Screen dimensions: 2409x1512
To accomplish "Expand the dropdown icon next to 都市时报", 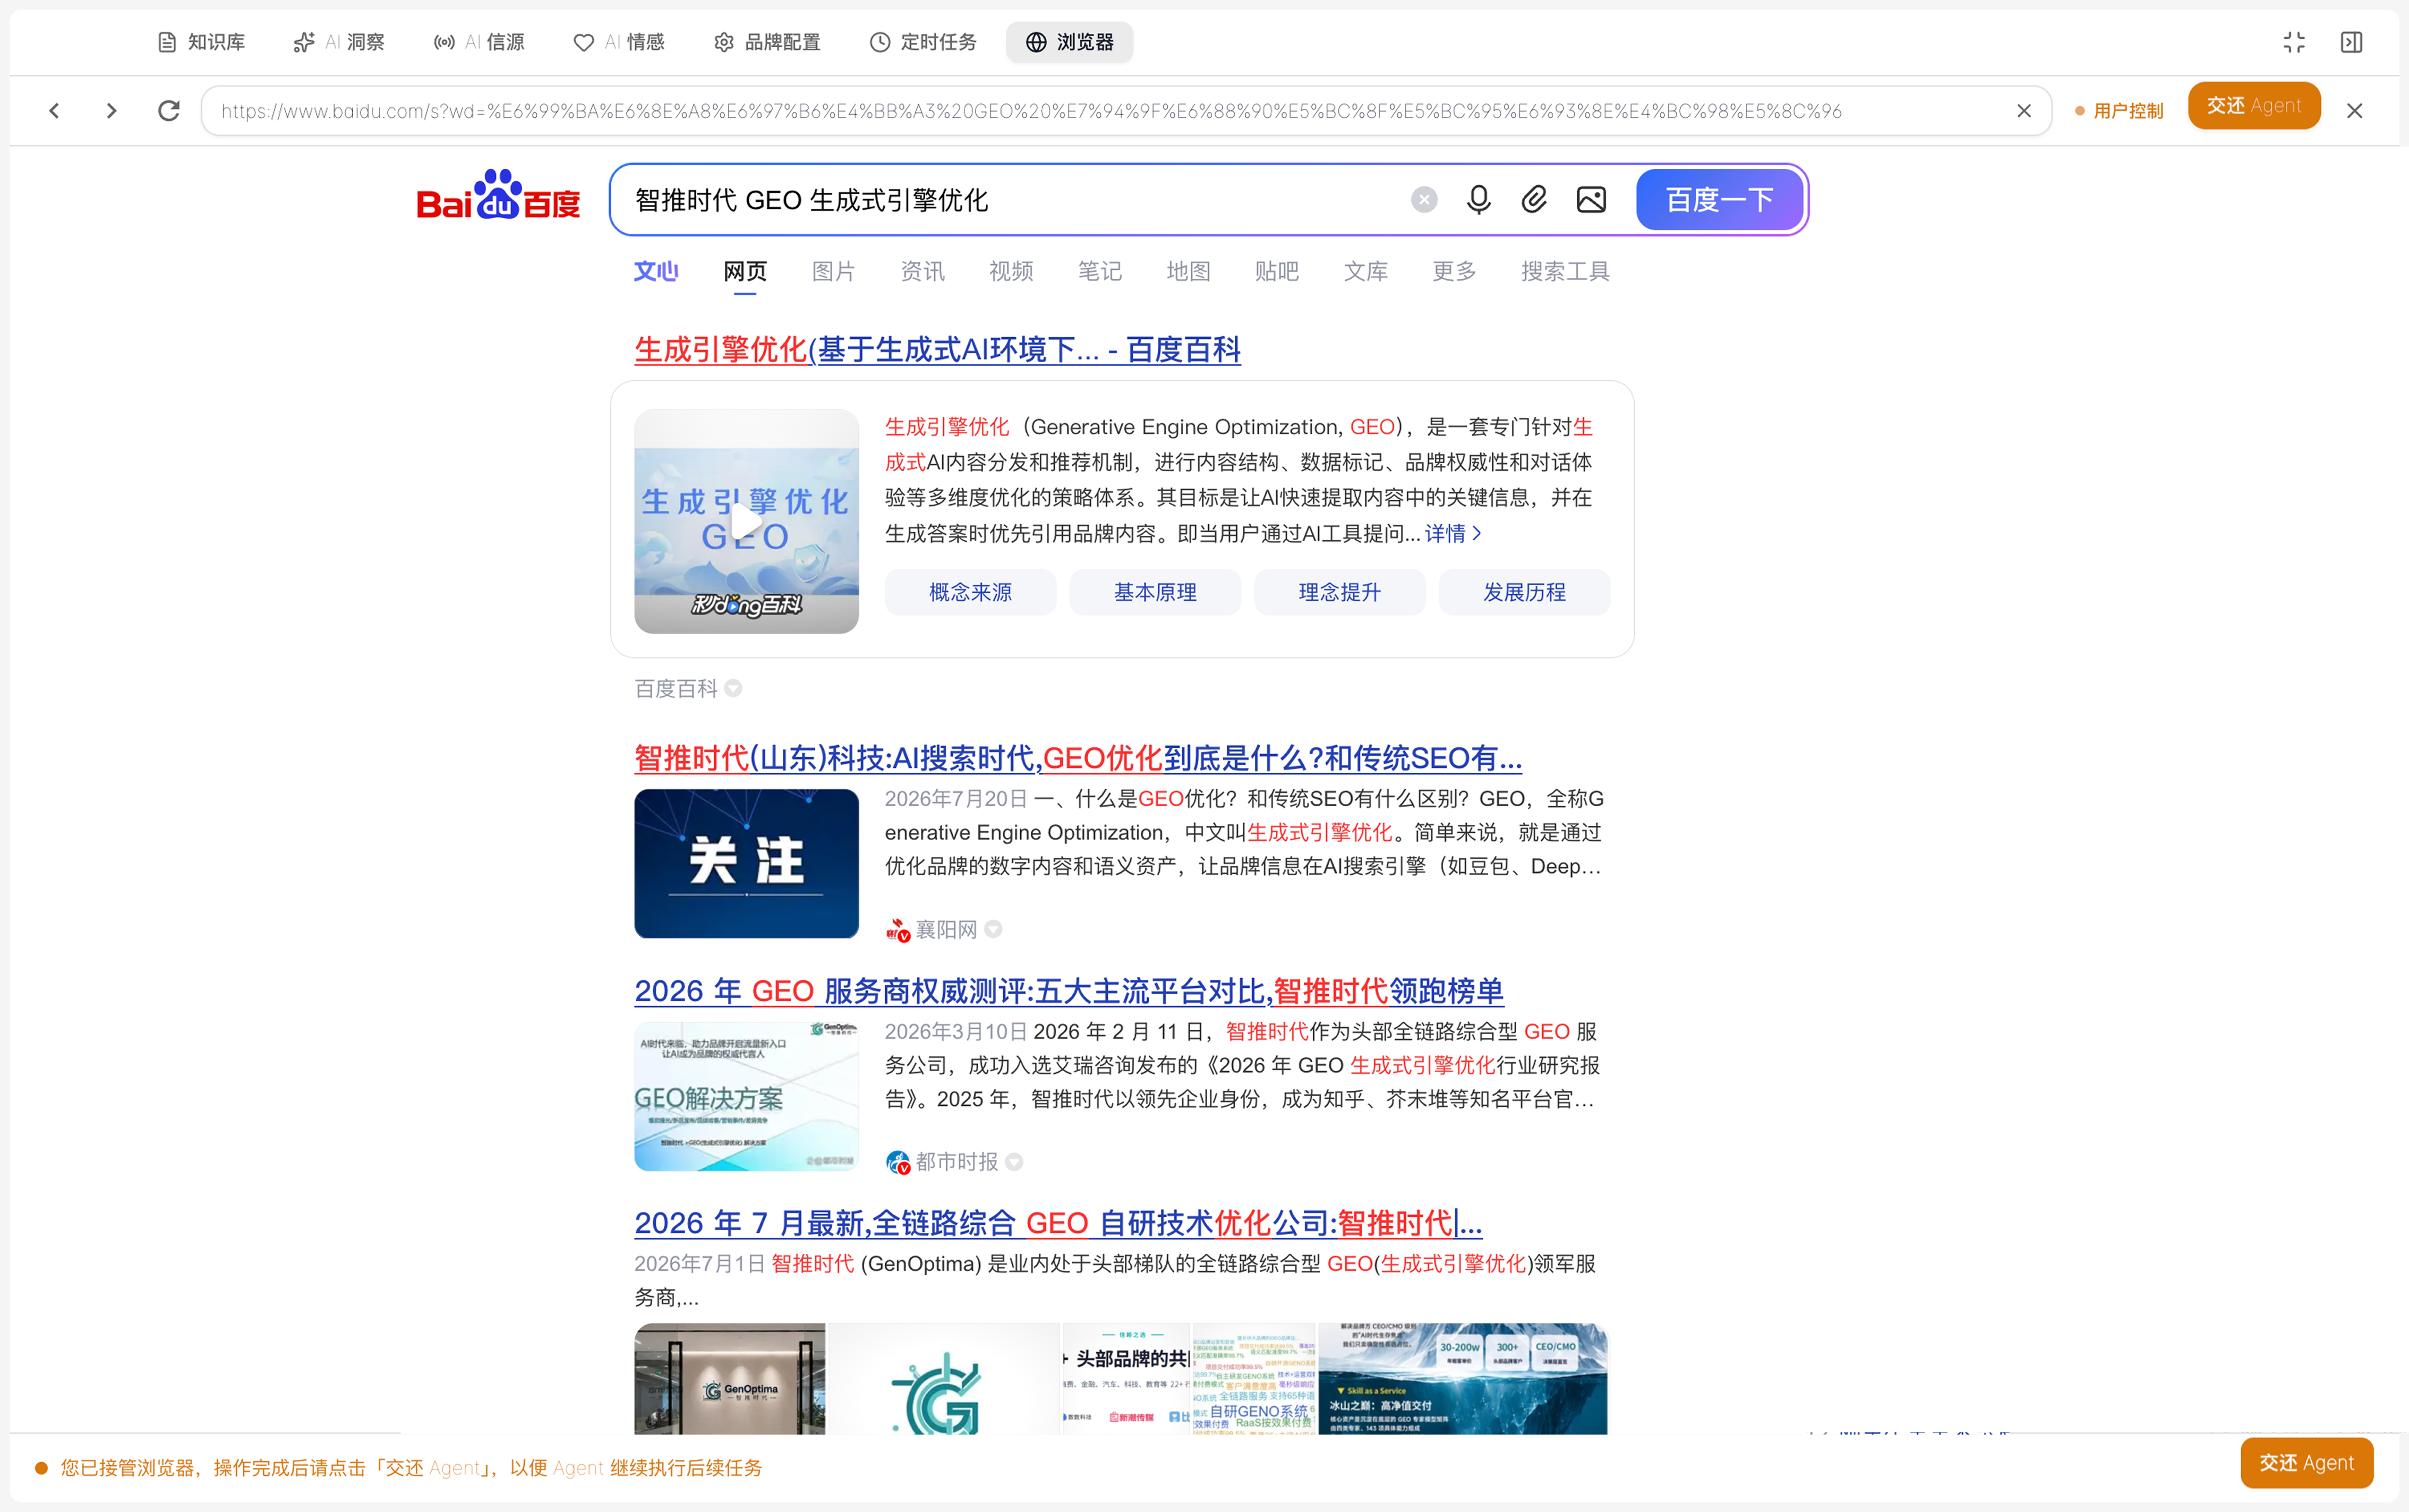I will 1014,1161.
